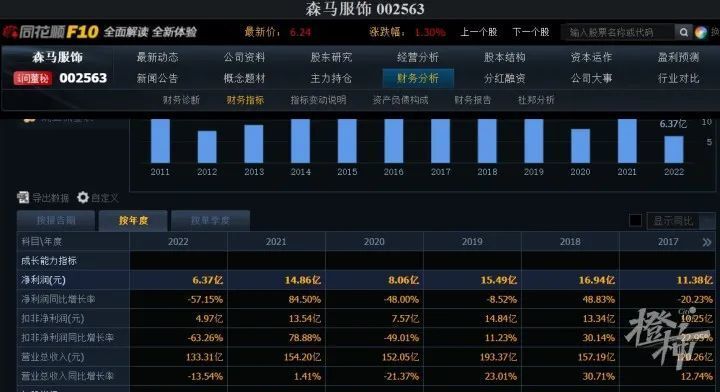720x392 pixels.
Task: Open the 分红融资 menu
Action: coord(505,78)
